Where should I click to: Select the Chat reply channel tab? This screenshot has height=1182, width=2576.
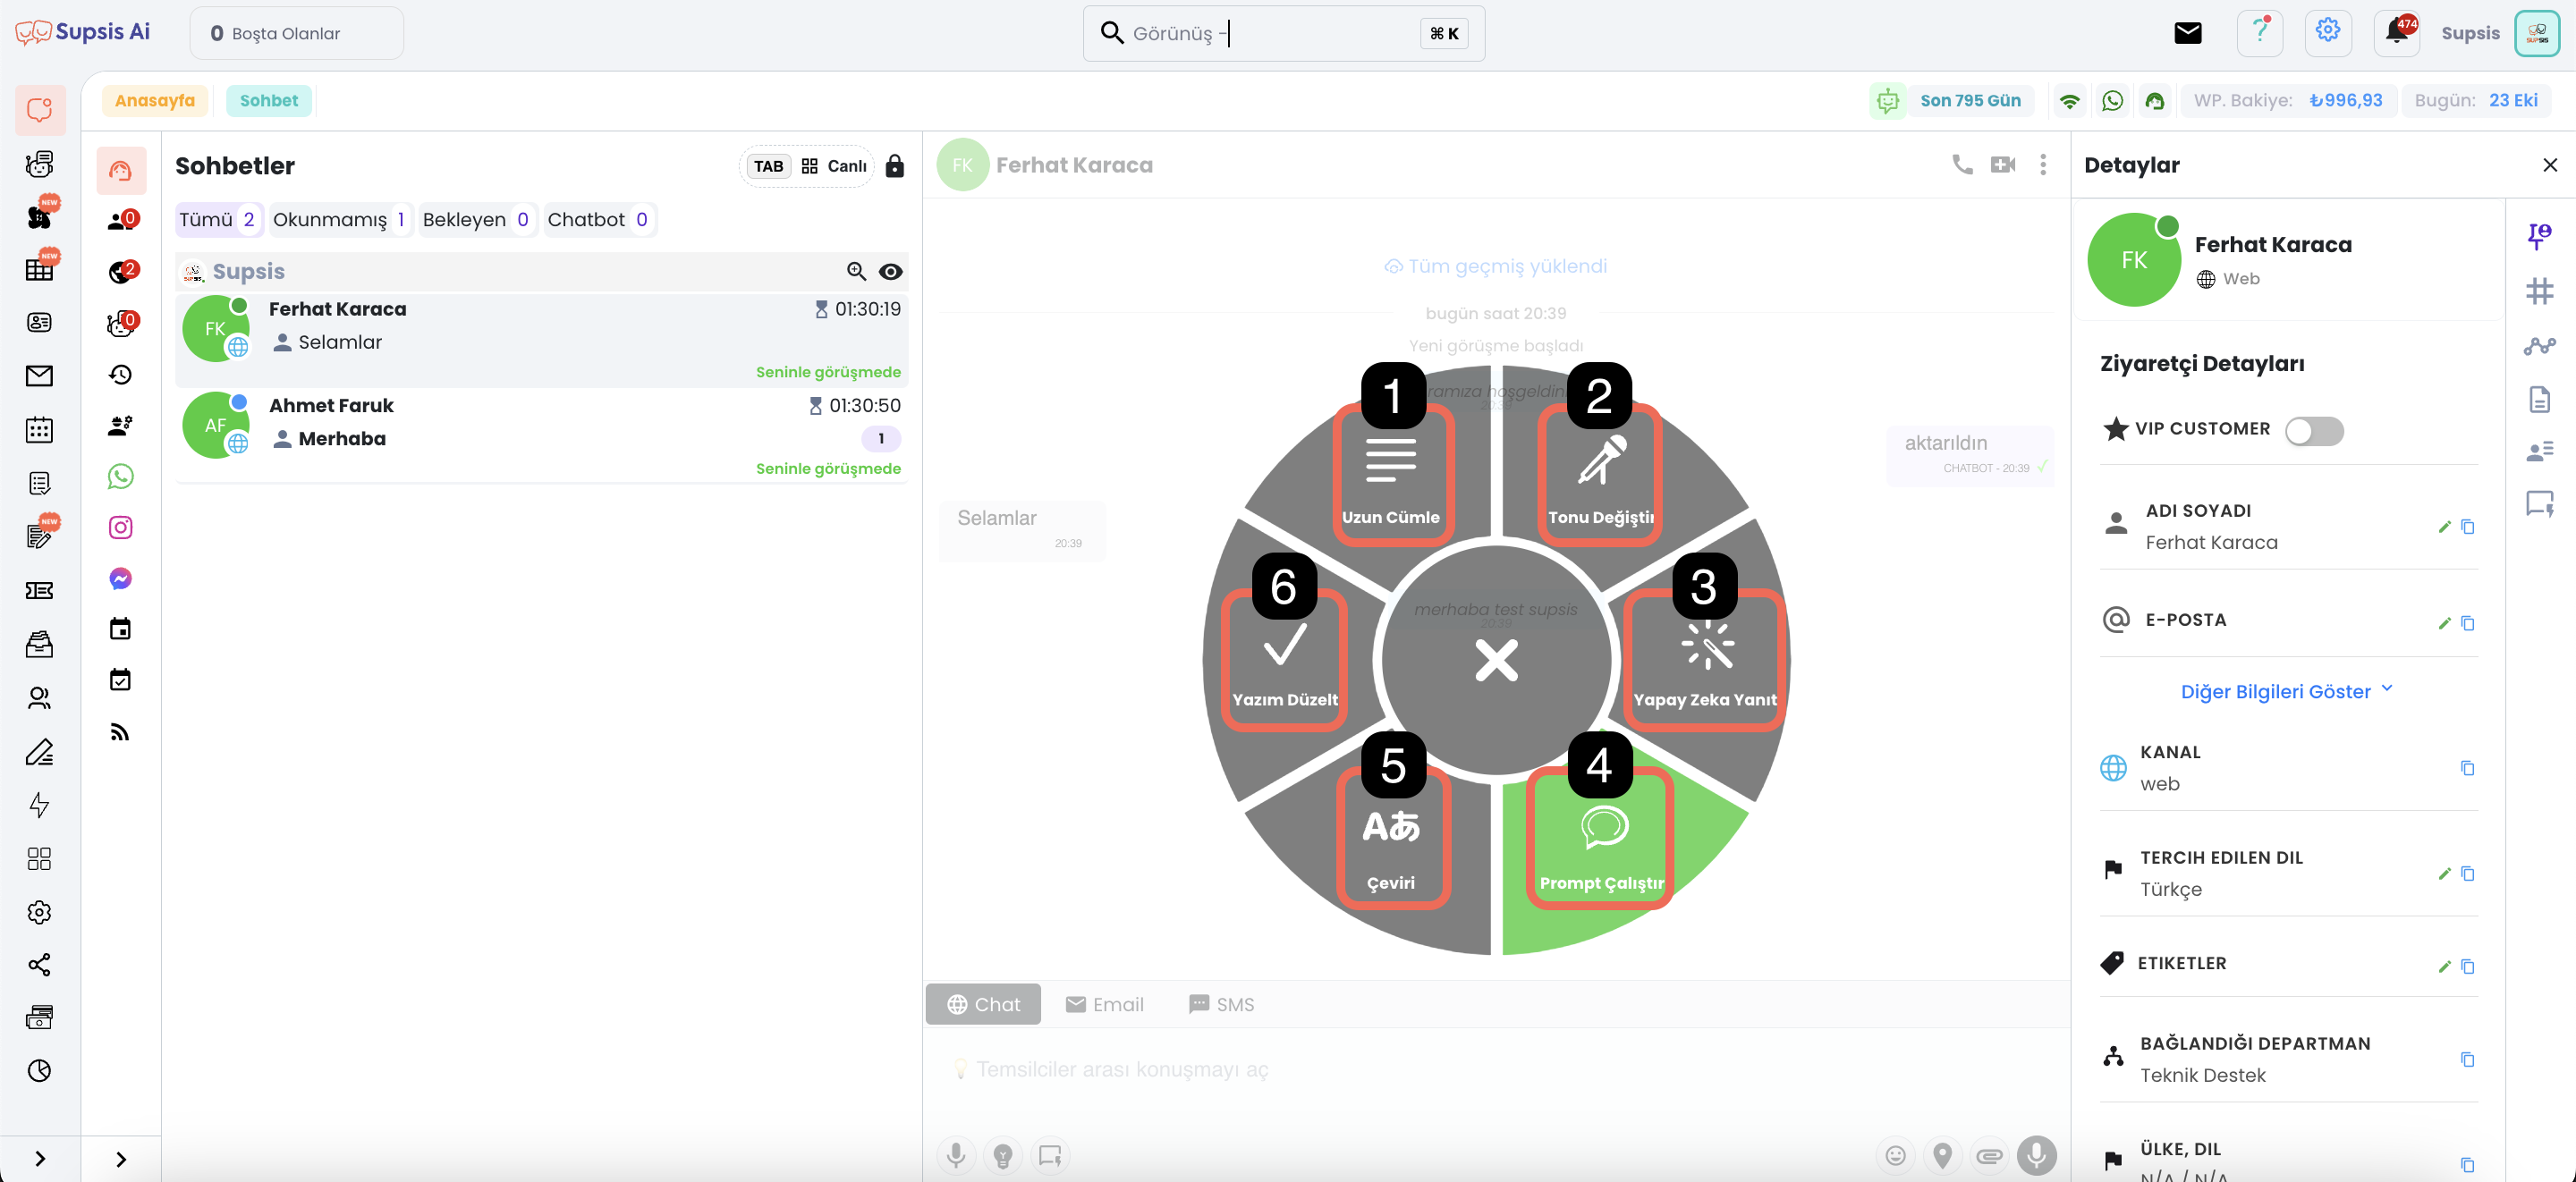click(983, 1004)
